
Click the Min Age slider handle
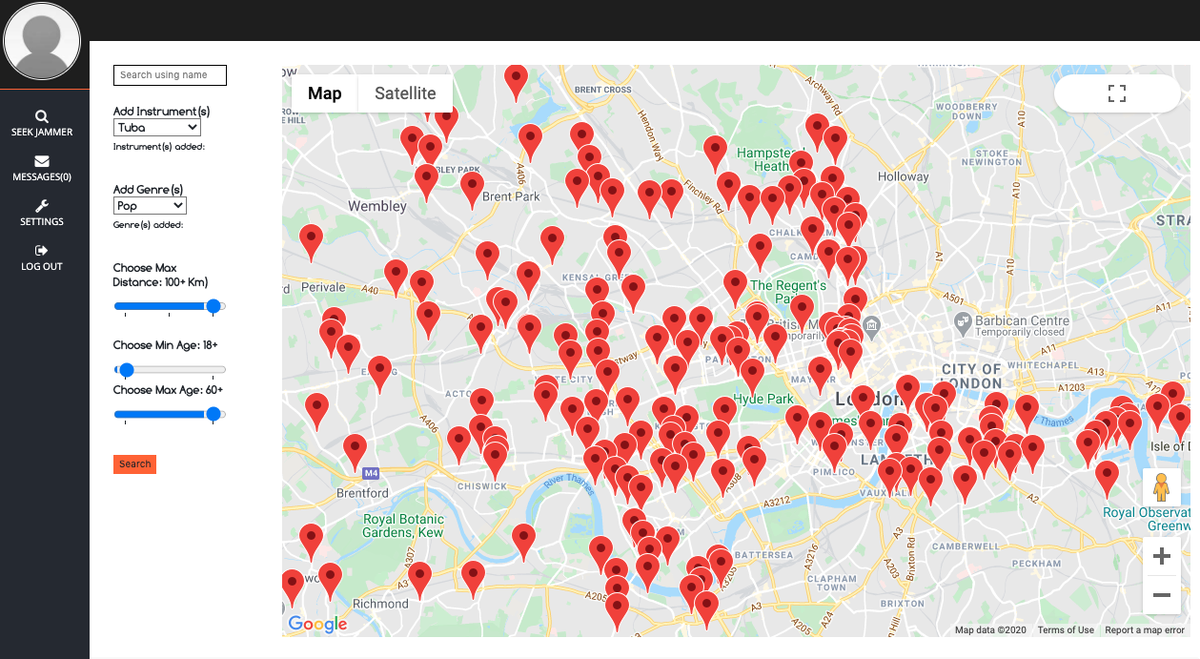click(x=126, y=370)
